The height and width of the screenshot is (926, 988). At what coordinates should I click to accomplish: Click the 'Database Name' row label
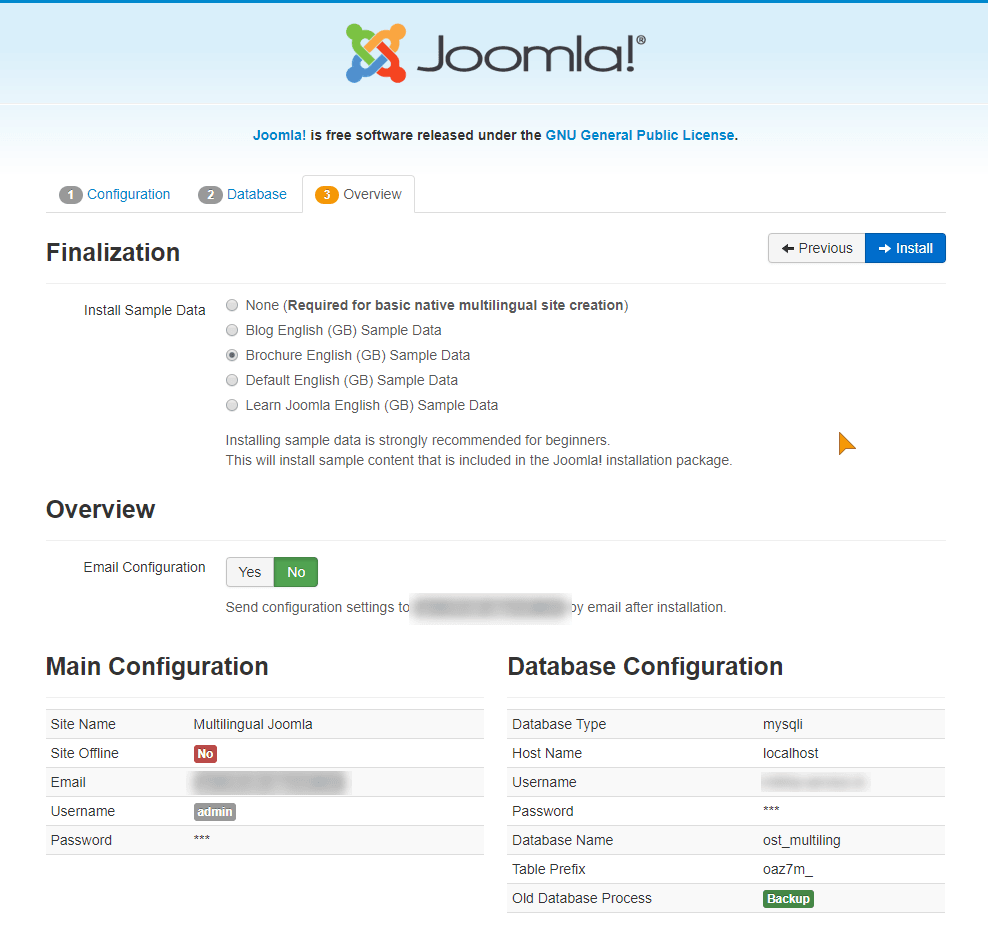tap(563, 840)
